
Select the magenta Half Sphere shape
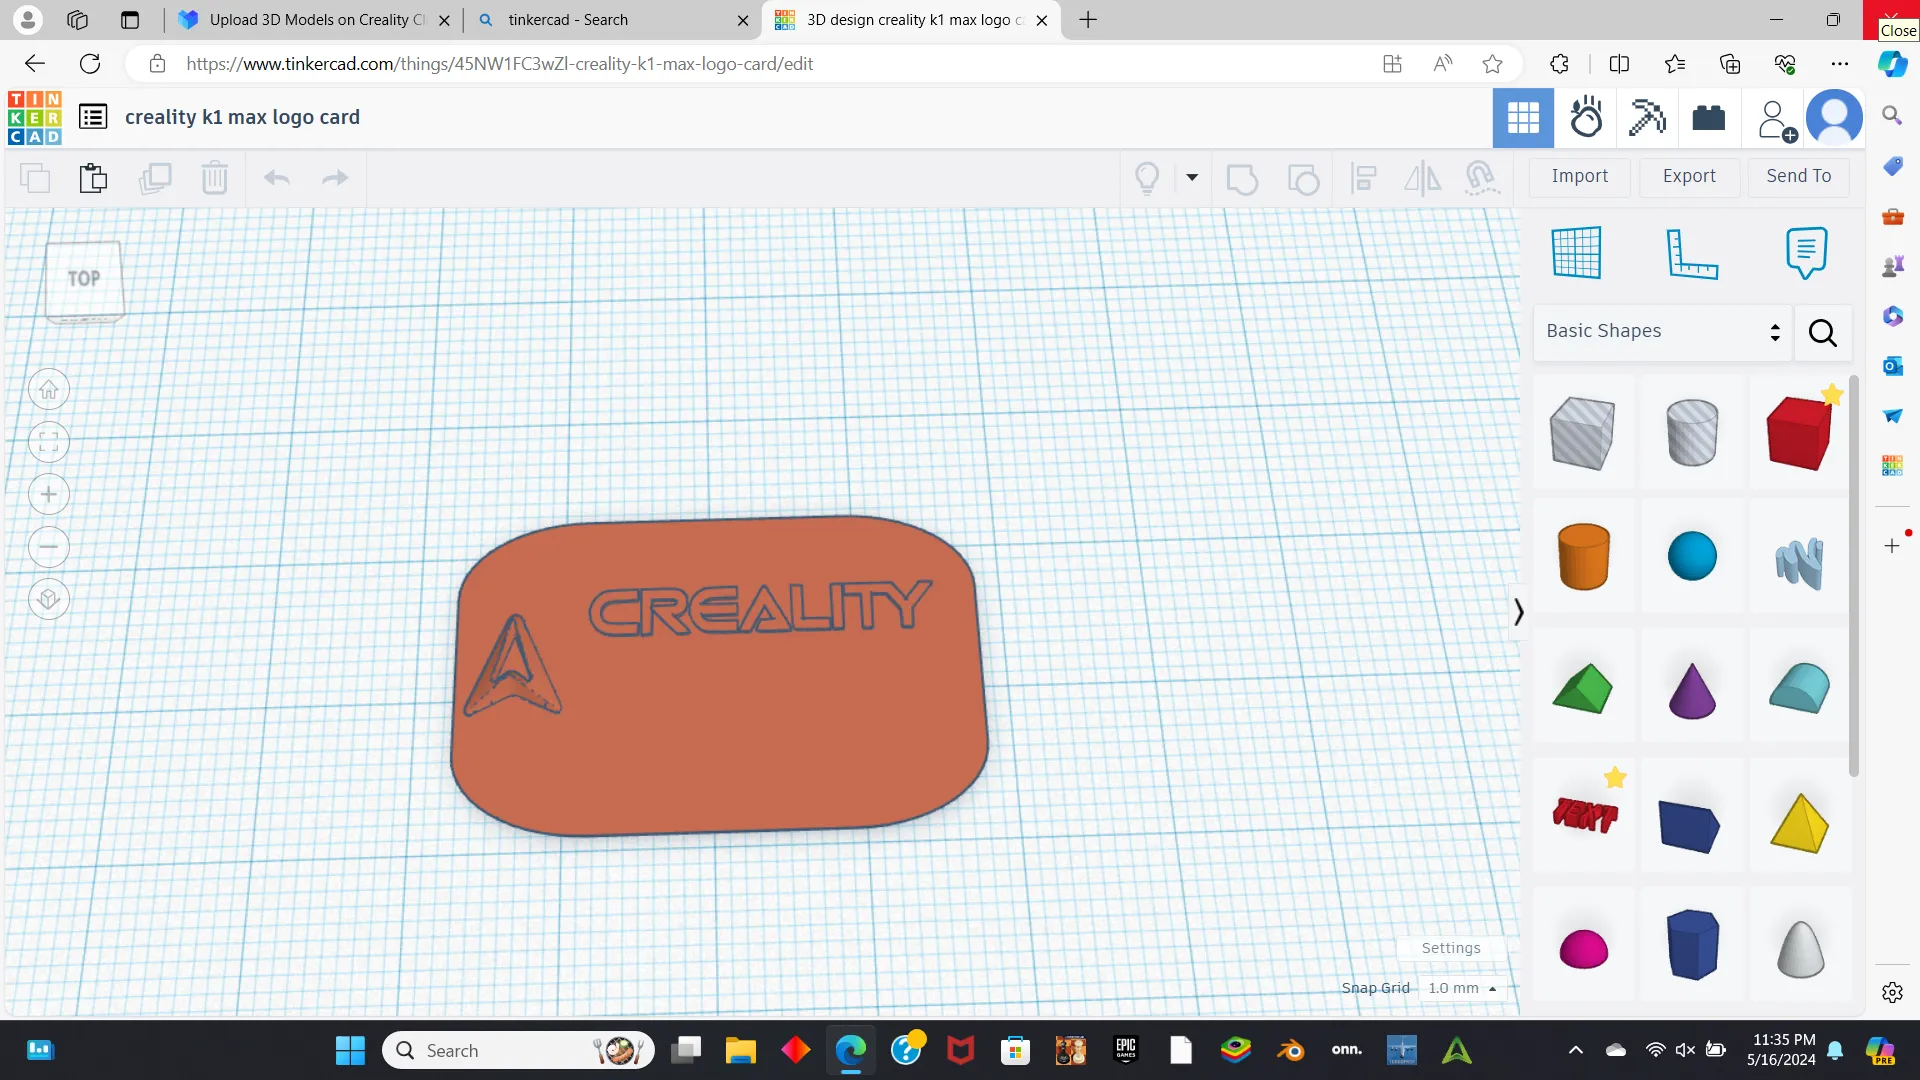click(1584, 948)
